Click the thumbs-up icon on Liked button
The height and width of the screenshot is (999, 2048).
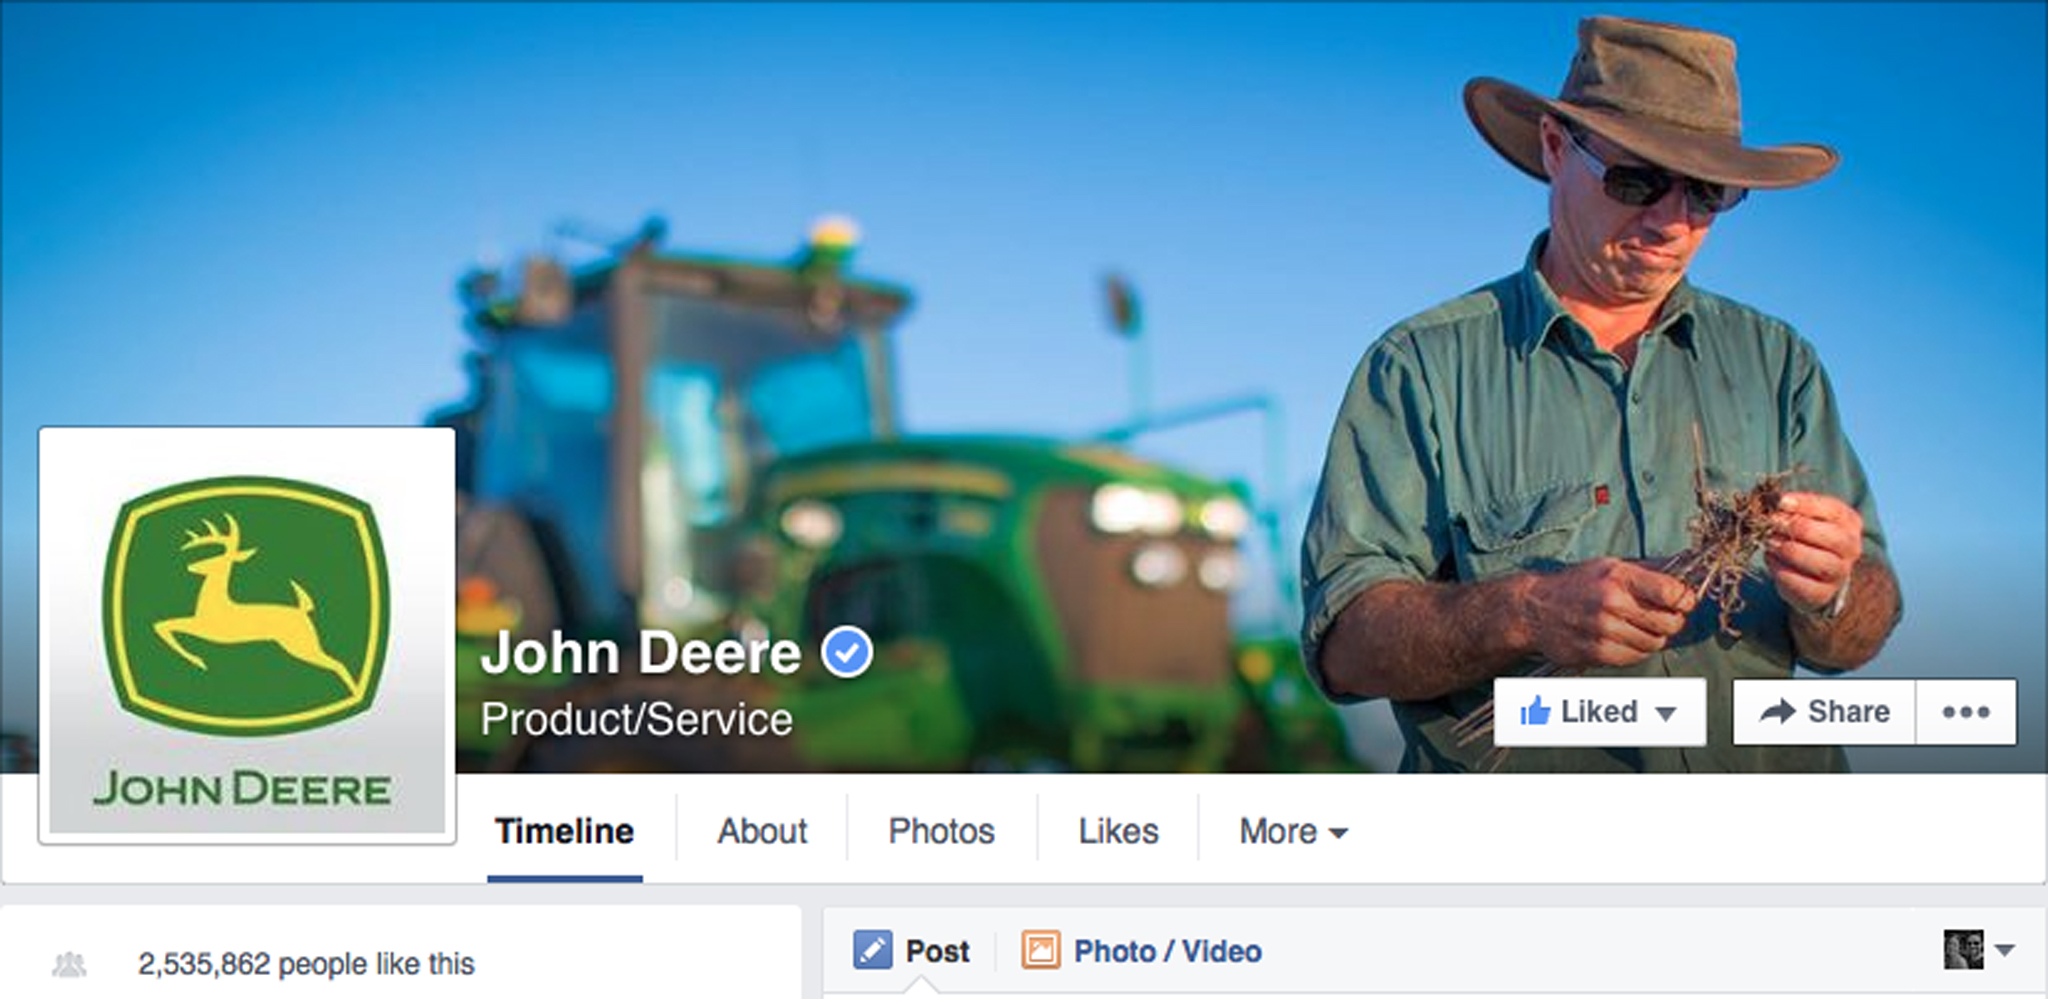(1535, 712)
